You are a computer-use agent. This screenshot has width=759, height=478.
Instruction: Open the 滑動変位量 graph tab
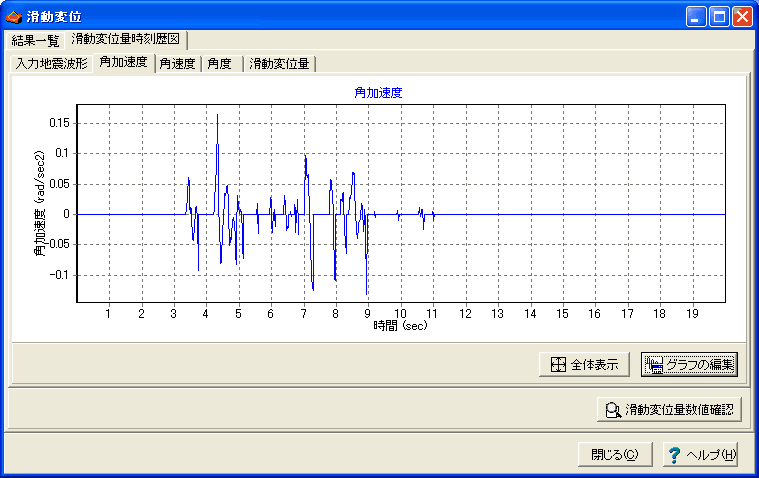coord(279,63)
